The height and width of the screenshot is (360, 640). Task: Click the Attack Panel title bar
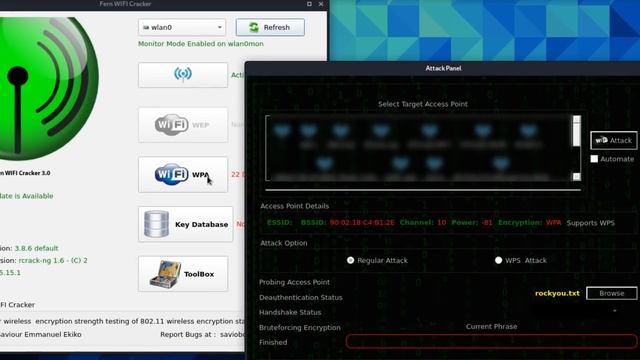tap(443, 68)
